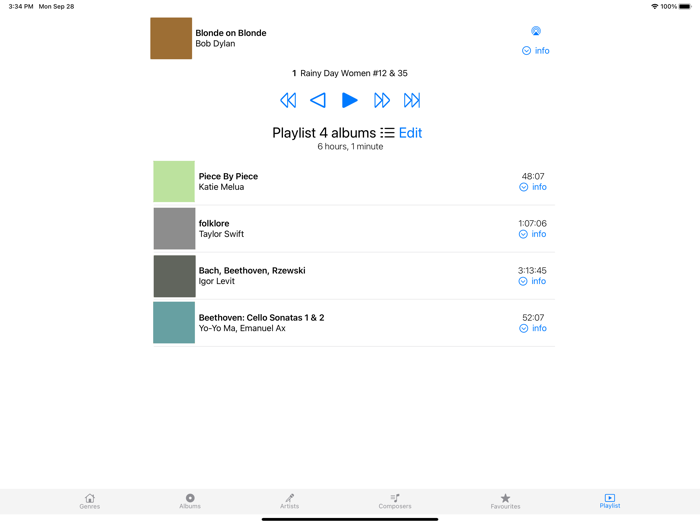Screen dimensions: 700x525
Task: Go to the Artists tab
Action: (290, 501)
